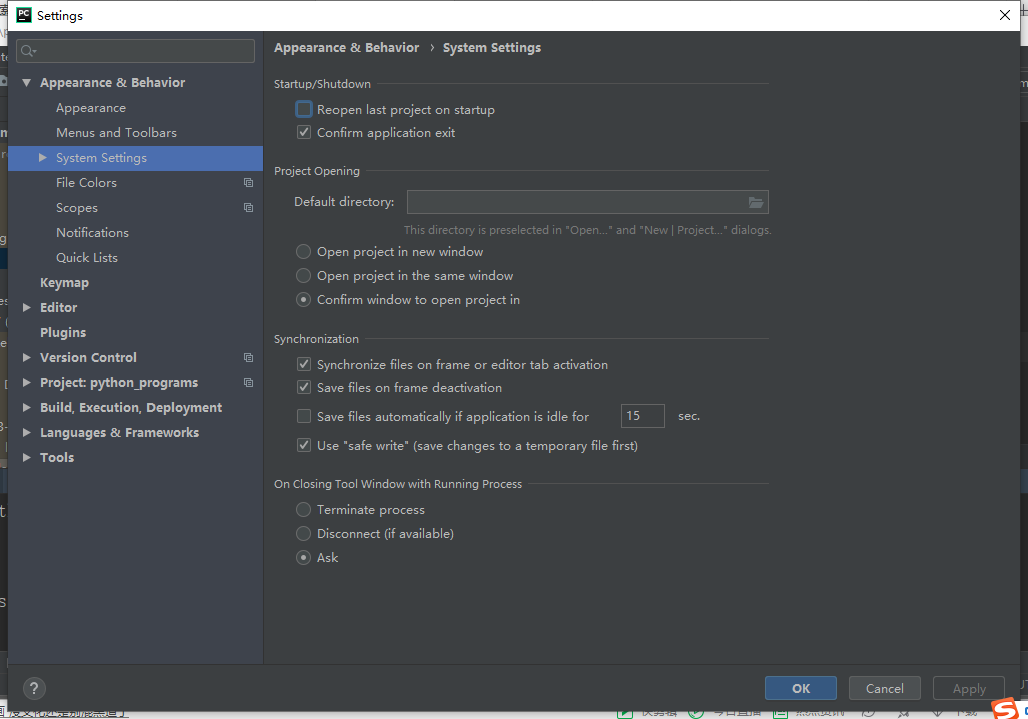Click the PyCharm logo in the title bar

click(x=24, y=15)
